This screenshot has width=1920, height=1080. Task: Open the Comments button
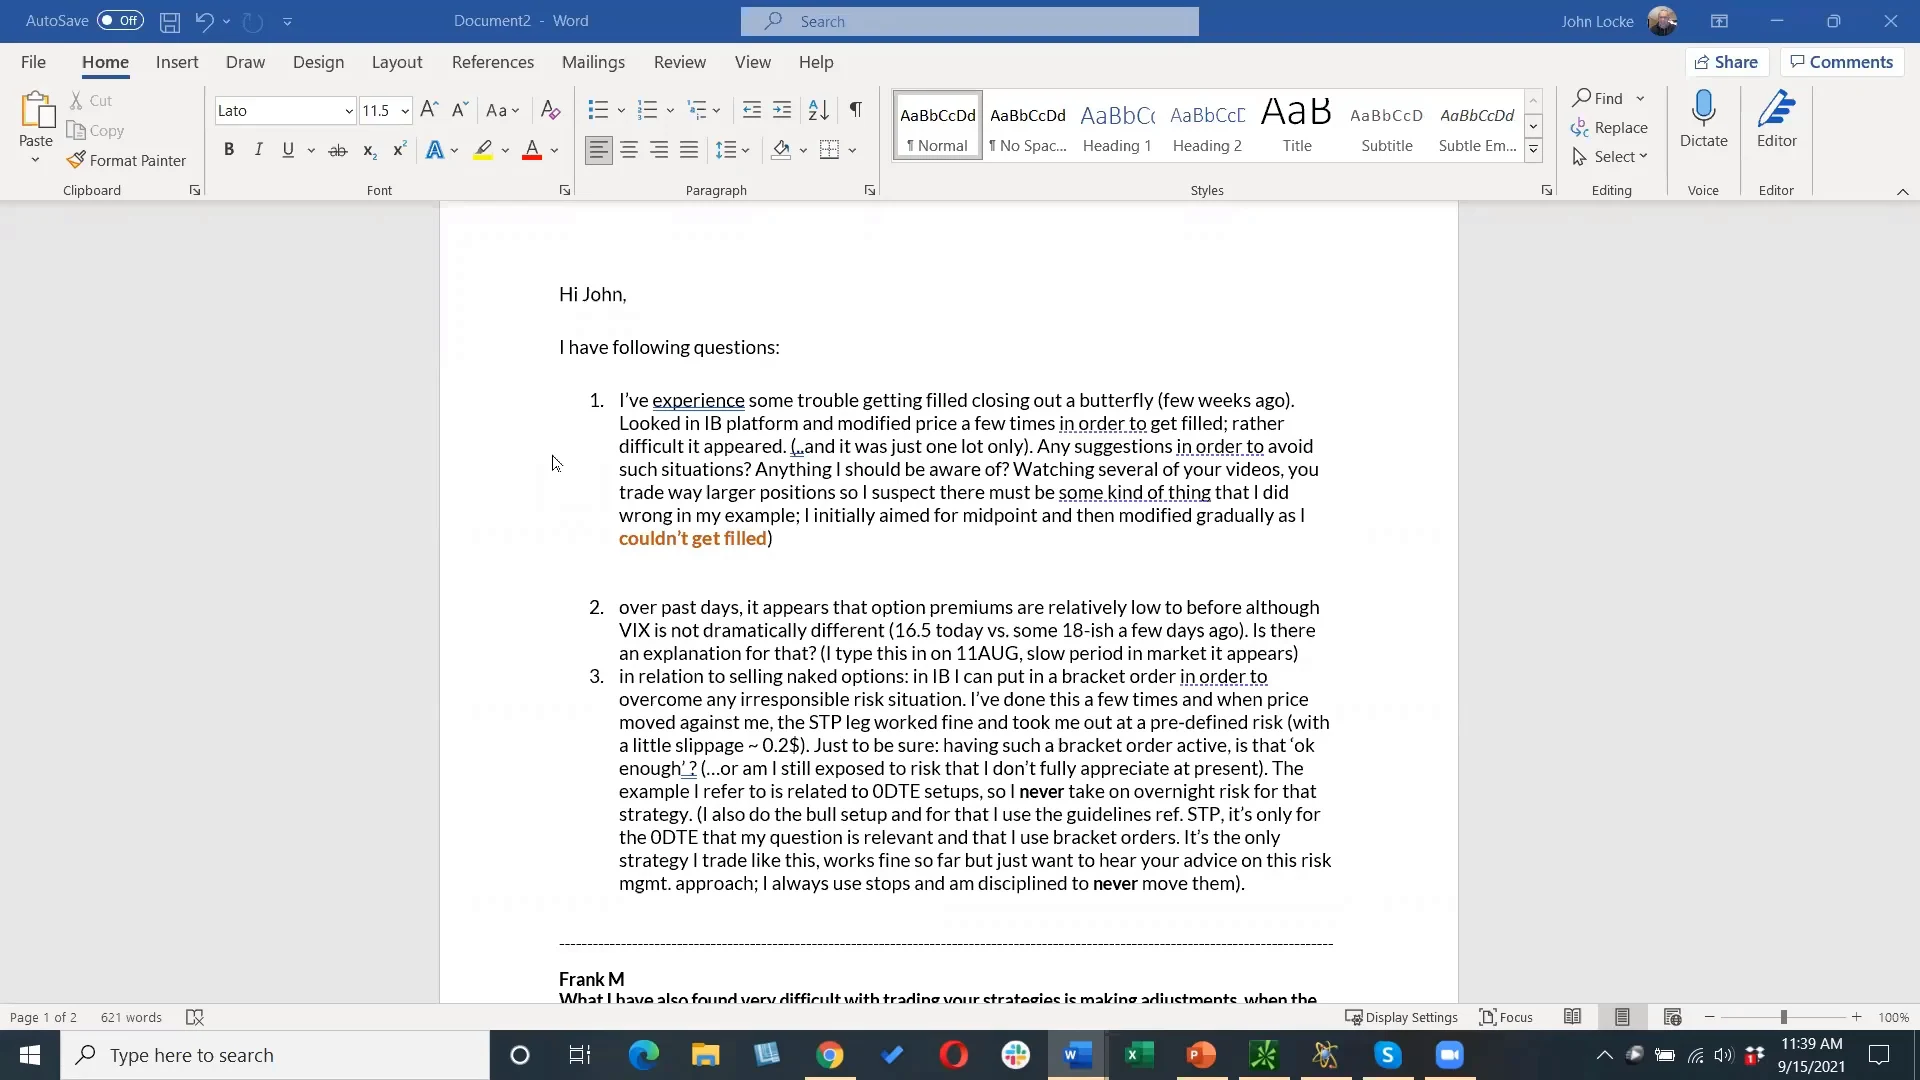click(x=1841, y=62)
